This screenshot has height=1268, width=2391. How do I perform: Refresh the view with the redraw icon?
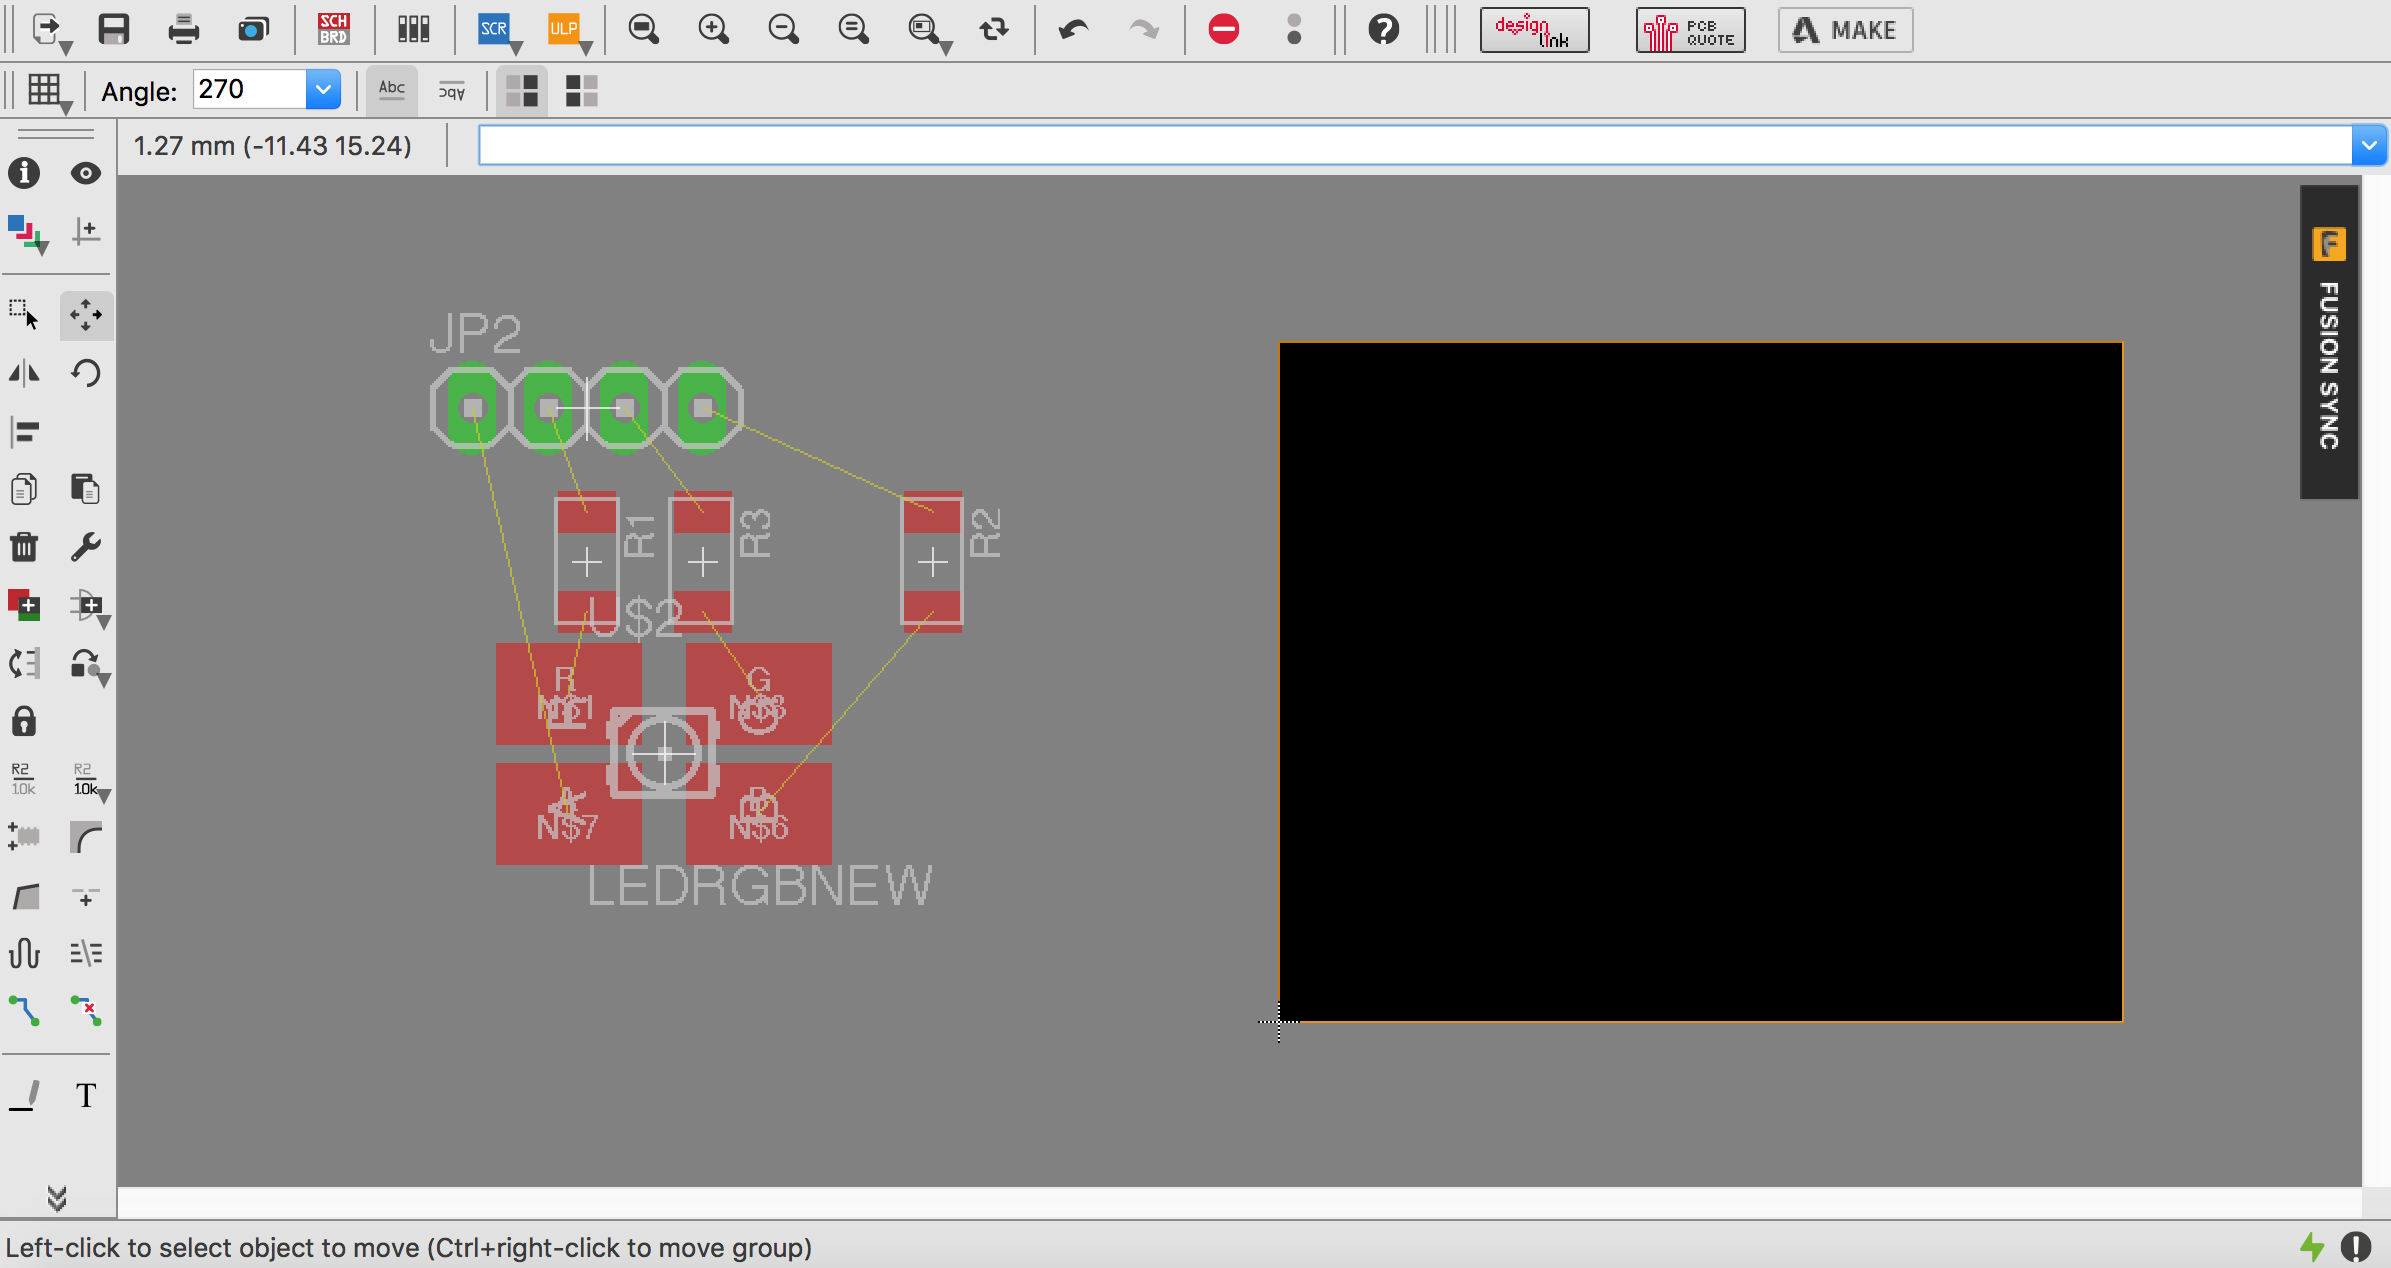tap(994, 30)
